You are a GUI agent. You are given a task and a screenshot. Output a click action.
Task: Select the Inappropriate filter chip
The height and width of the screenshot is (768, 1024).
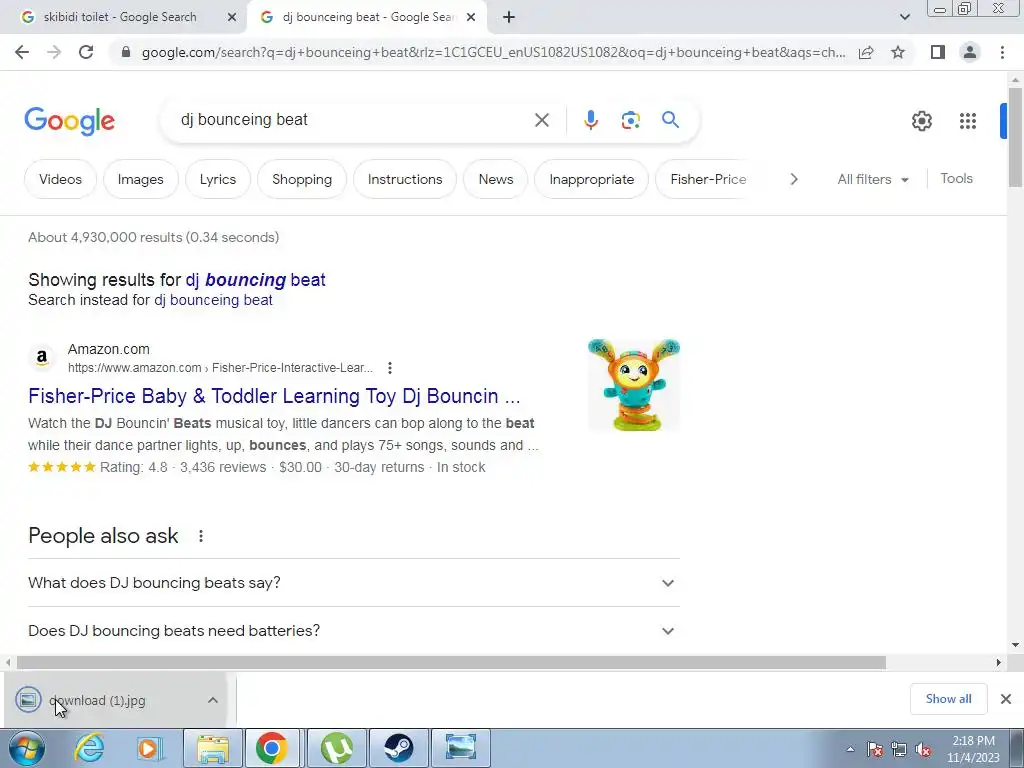(x=592, y=179)
